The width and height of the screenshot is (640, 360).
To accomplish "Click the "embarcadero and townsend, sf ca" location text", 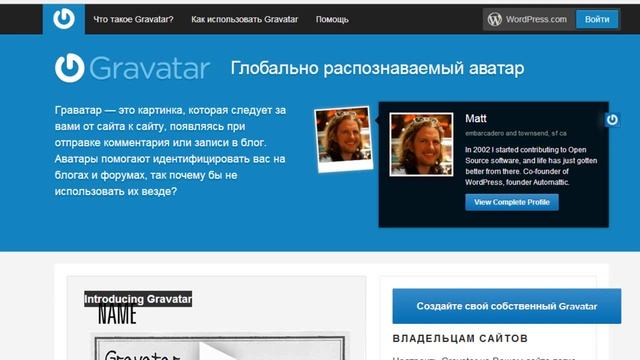I will point(516,133).
